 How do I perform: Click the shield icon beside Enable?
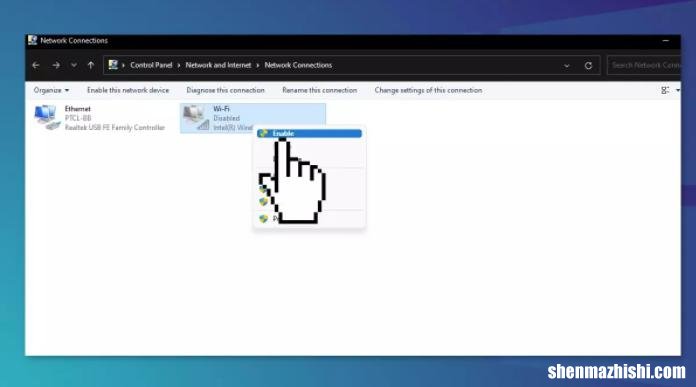[x=263, y=133]
